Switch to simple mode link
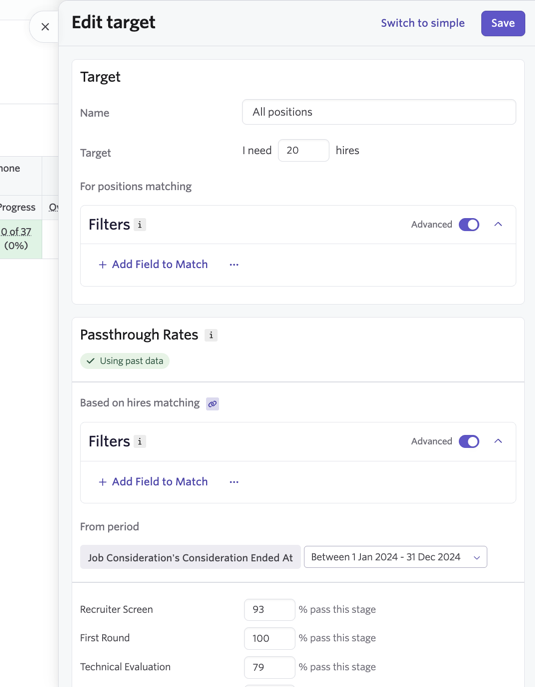Image resolution: width=535 pixels, height=687 pixels. [422, 23]
